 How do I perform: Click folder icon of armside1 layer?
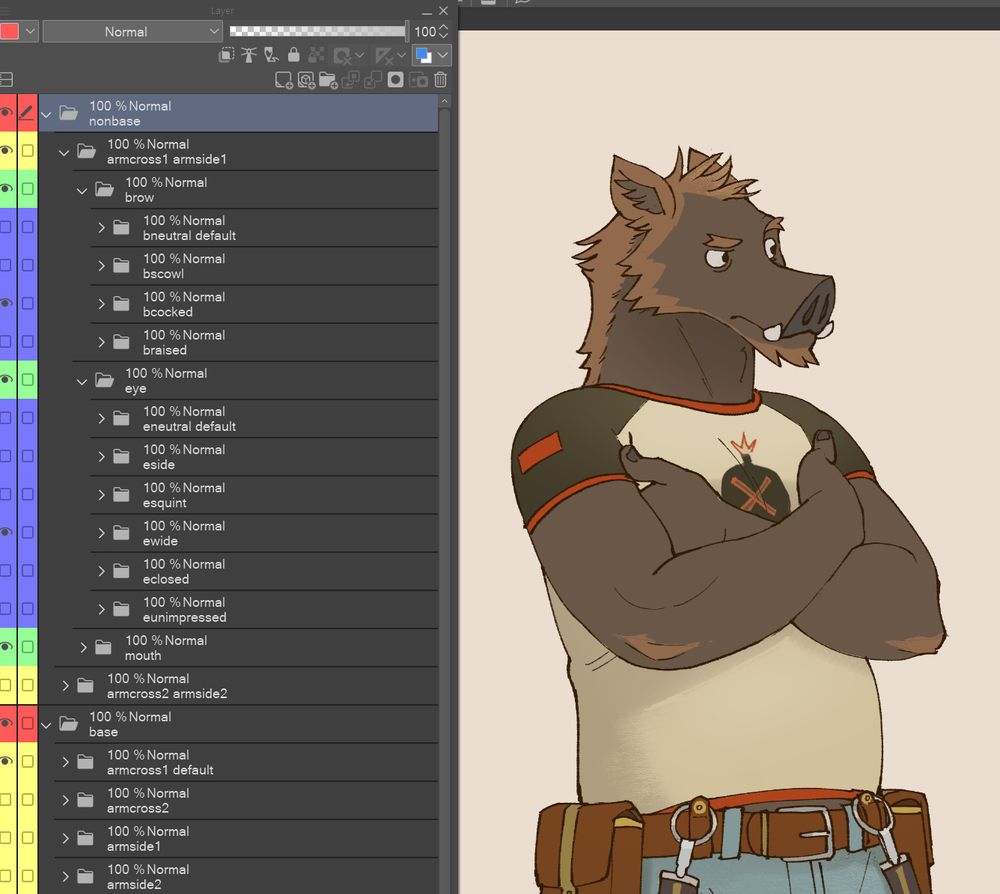click(x=85, y=839)
